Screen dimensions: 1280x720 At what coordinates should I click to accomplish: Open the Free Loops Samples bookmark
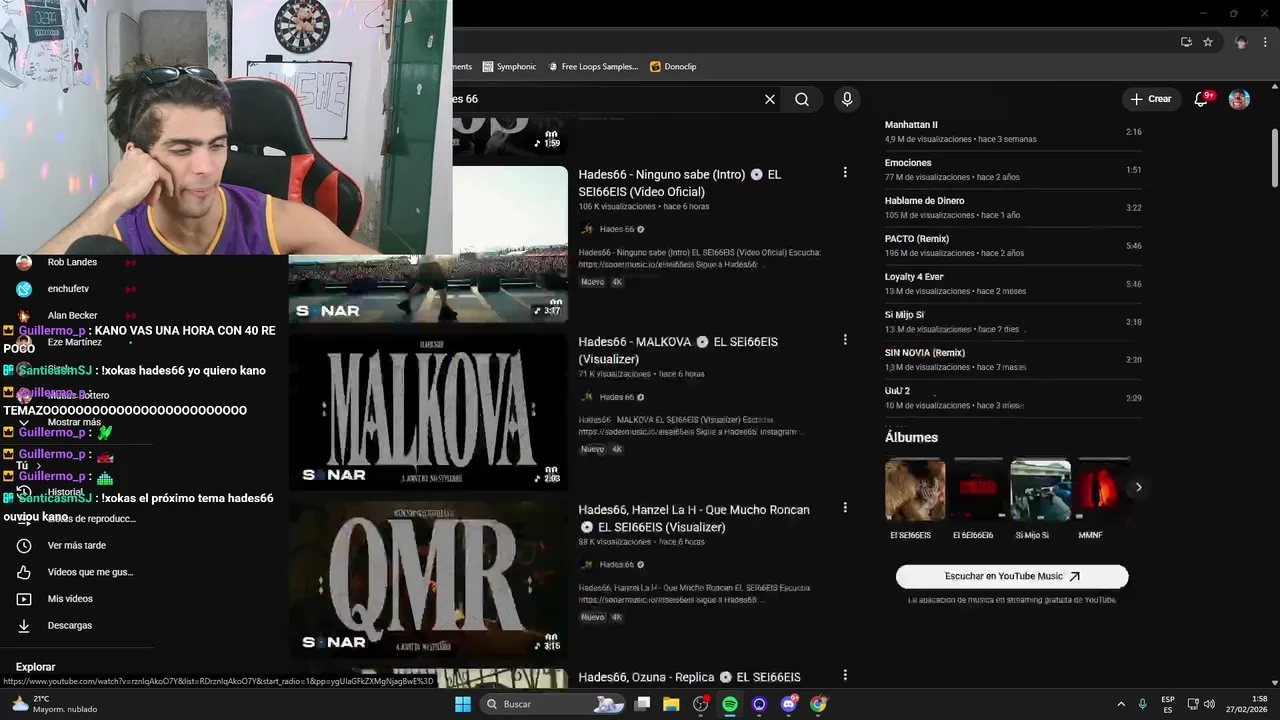click(x=593, y=67)
